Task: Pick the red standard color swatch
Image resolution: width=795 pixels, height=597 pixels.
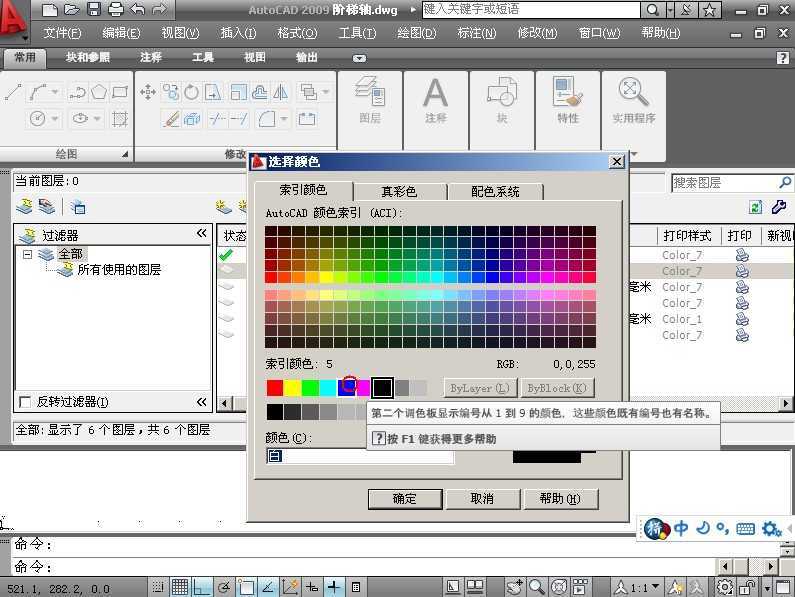Action: [275, 388]
